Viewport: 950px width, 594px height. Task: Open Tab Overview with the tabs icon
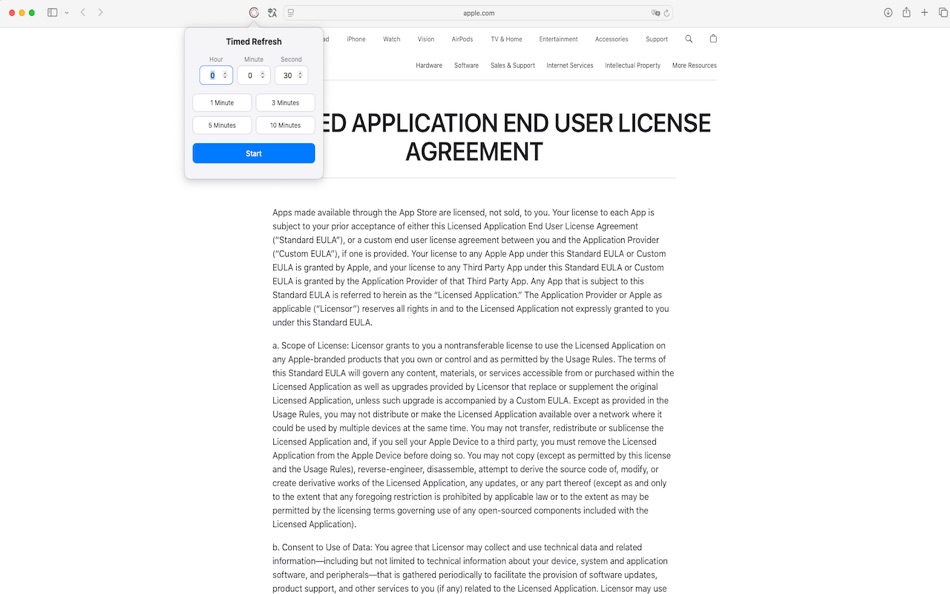[941, 12]
